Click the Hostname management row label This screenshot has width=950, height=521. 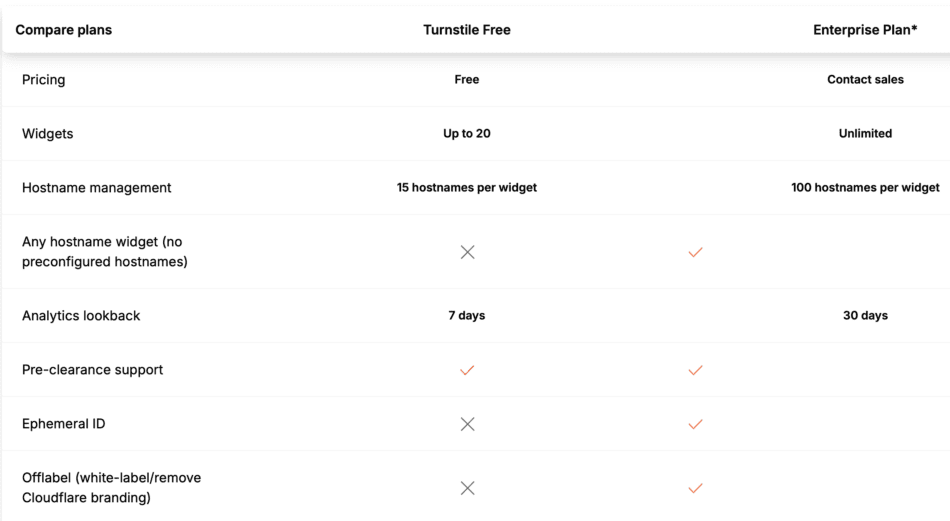[x=97, y=188]
